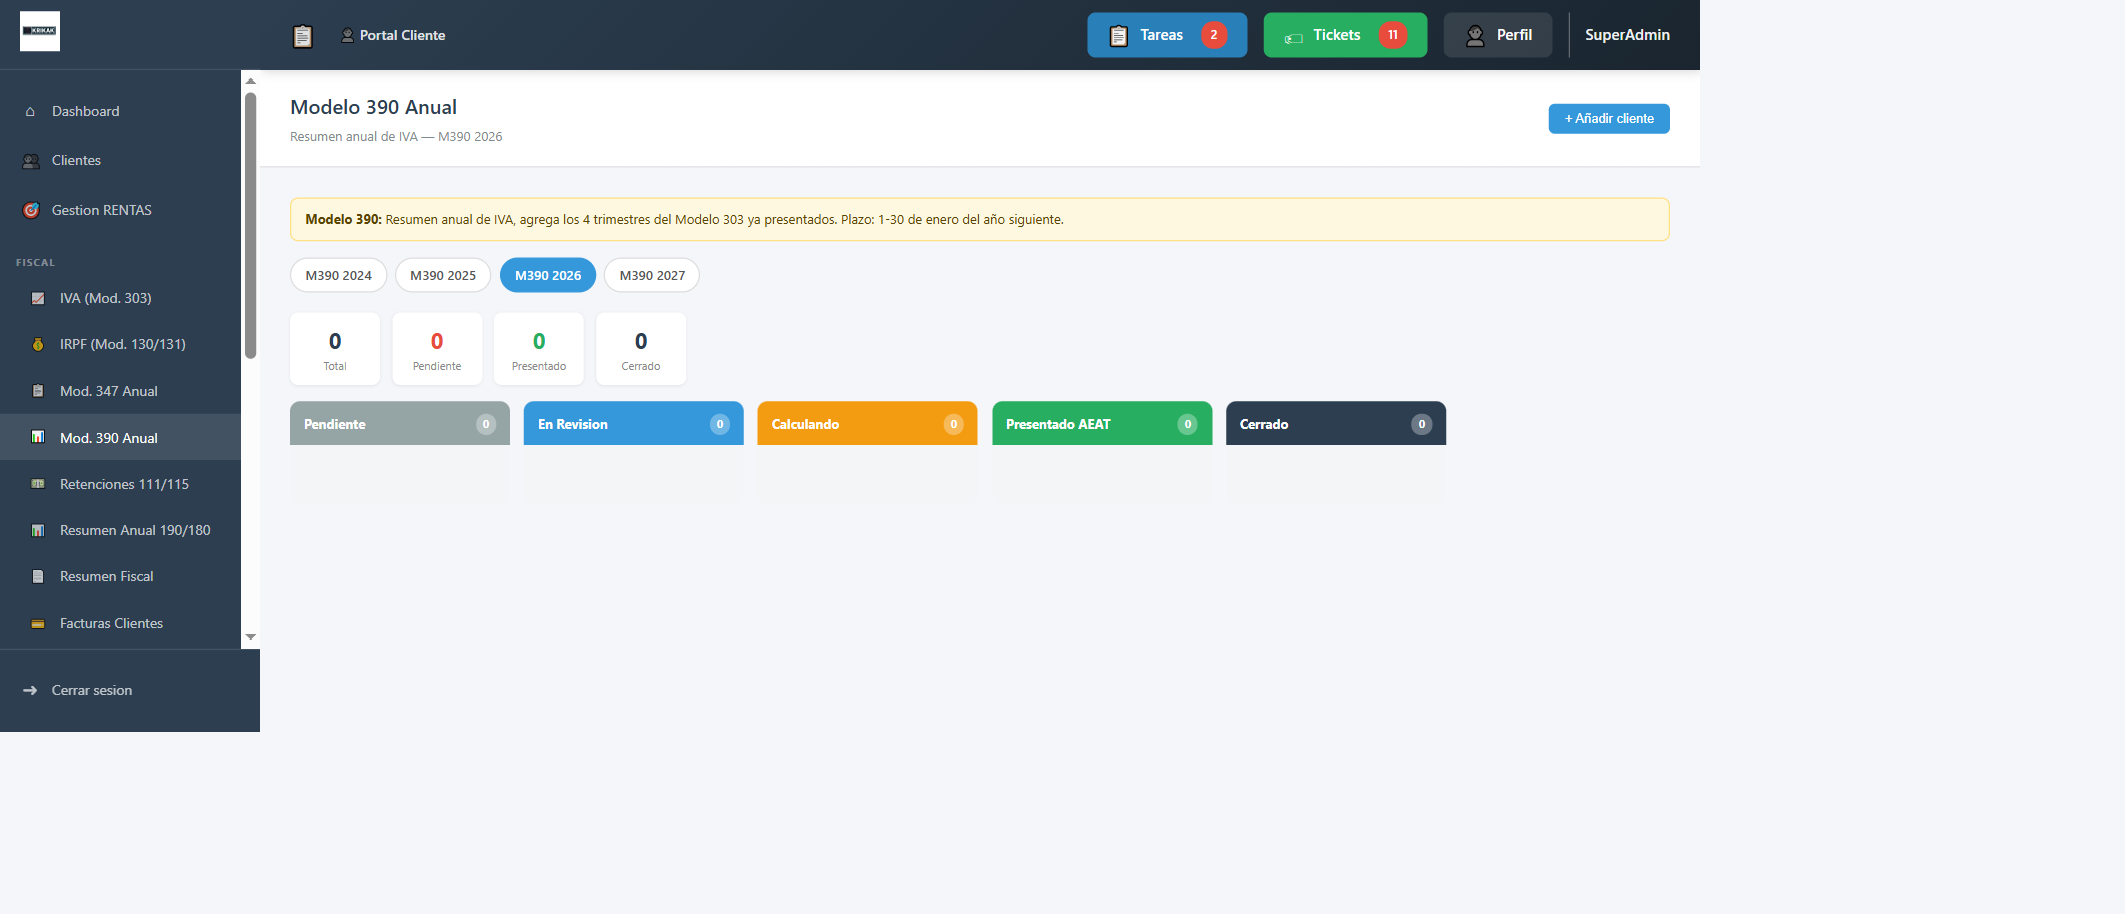Click the Mod. 347 Anual clipboard icon
Image resolution: width=2125 pixels, height=914 pixels.
38,391
